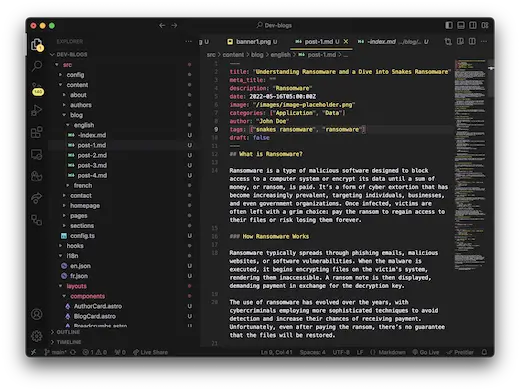The width and height of the screenshot is (520, 391).
Task: Click the notifications bell in status bar
Action: coord(484,352)
